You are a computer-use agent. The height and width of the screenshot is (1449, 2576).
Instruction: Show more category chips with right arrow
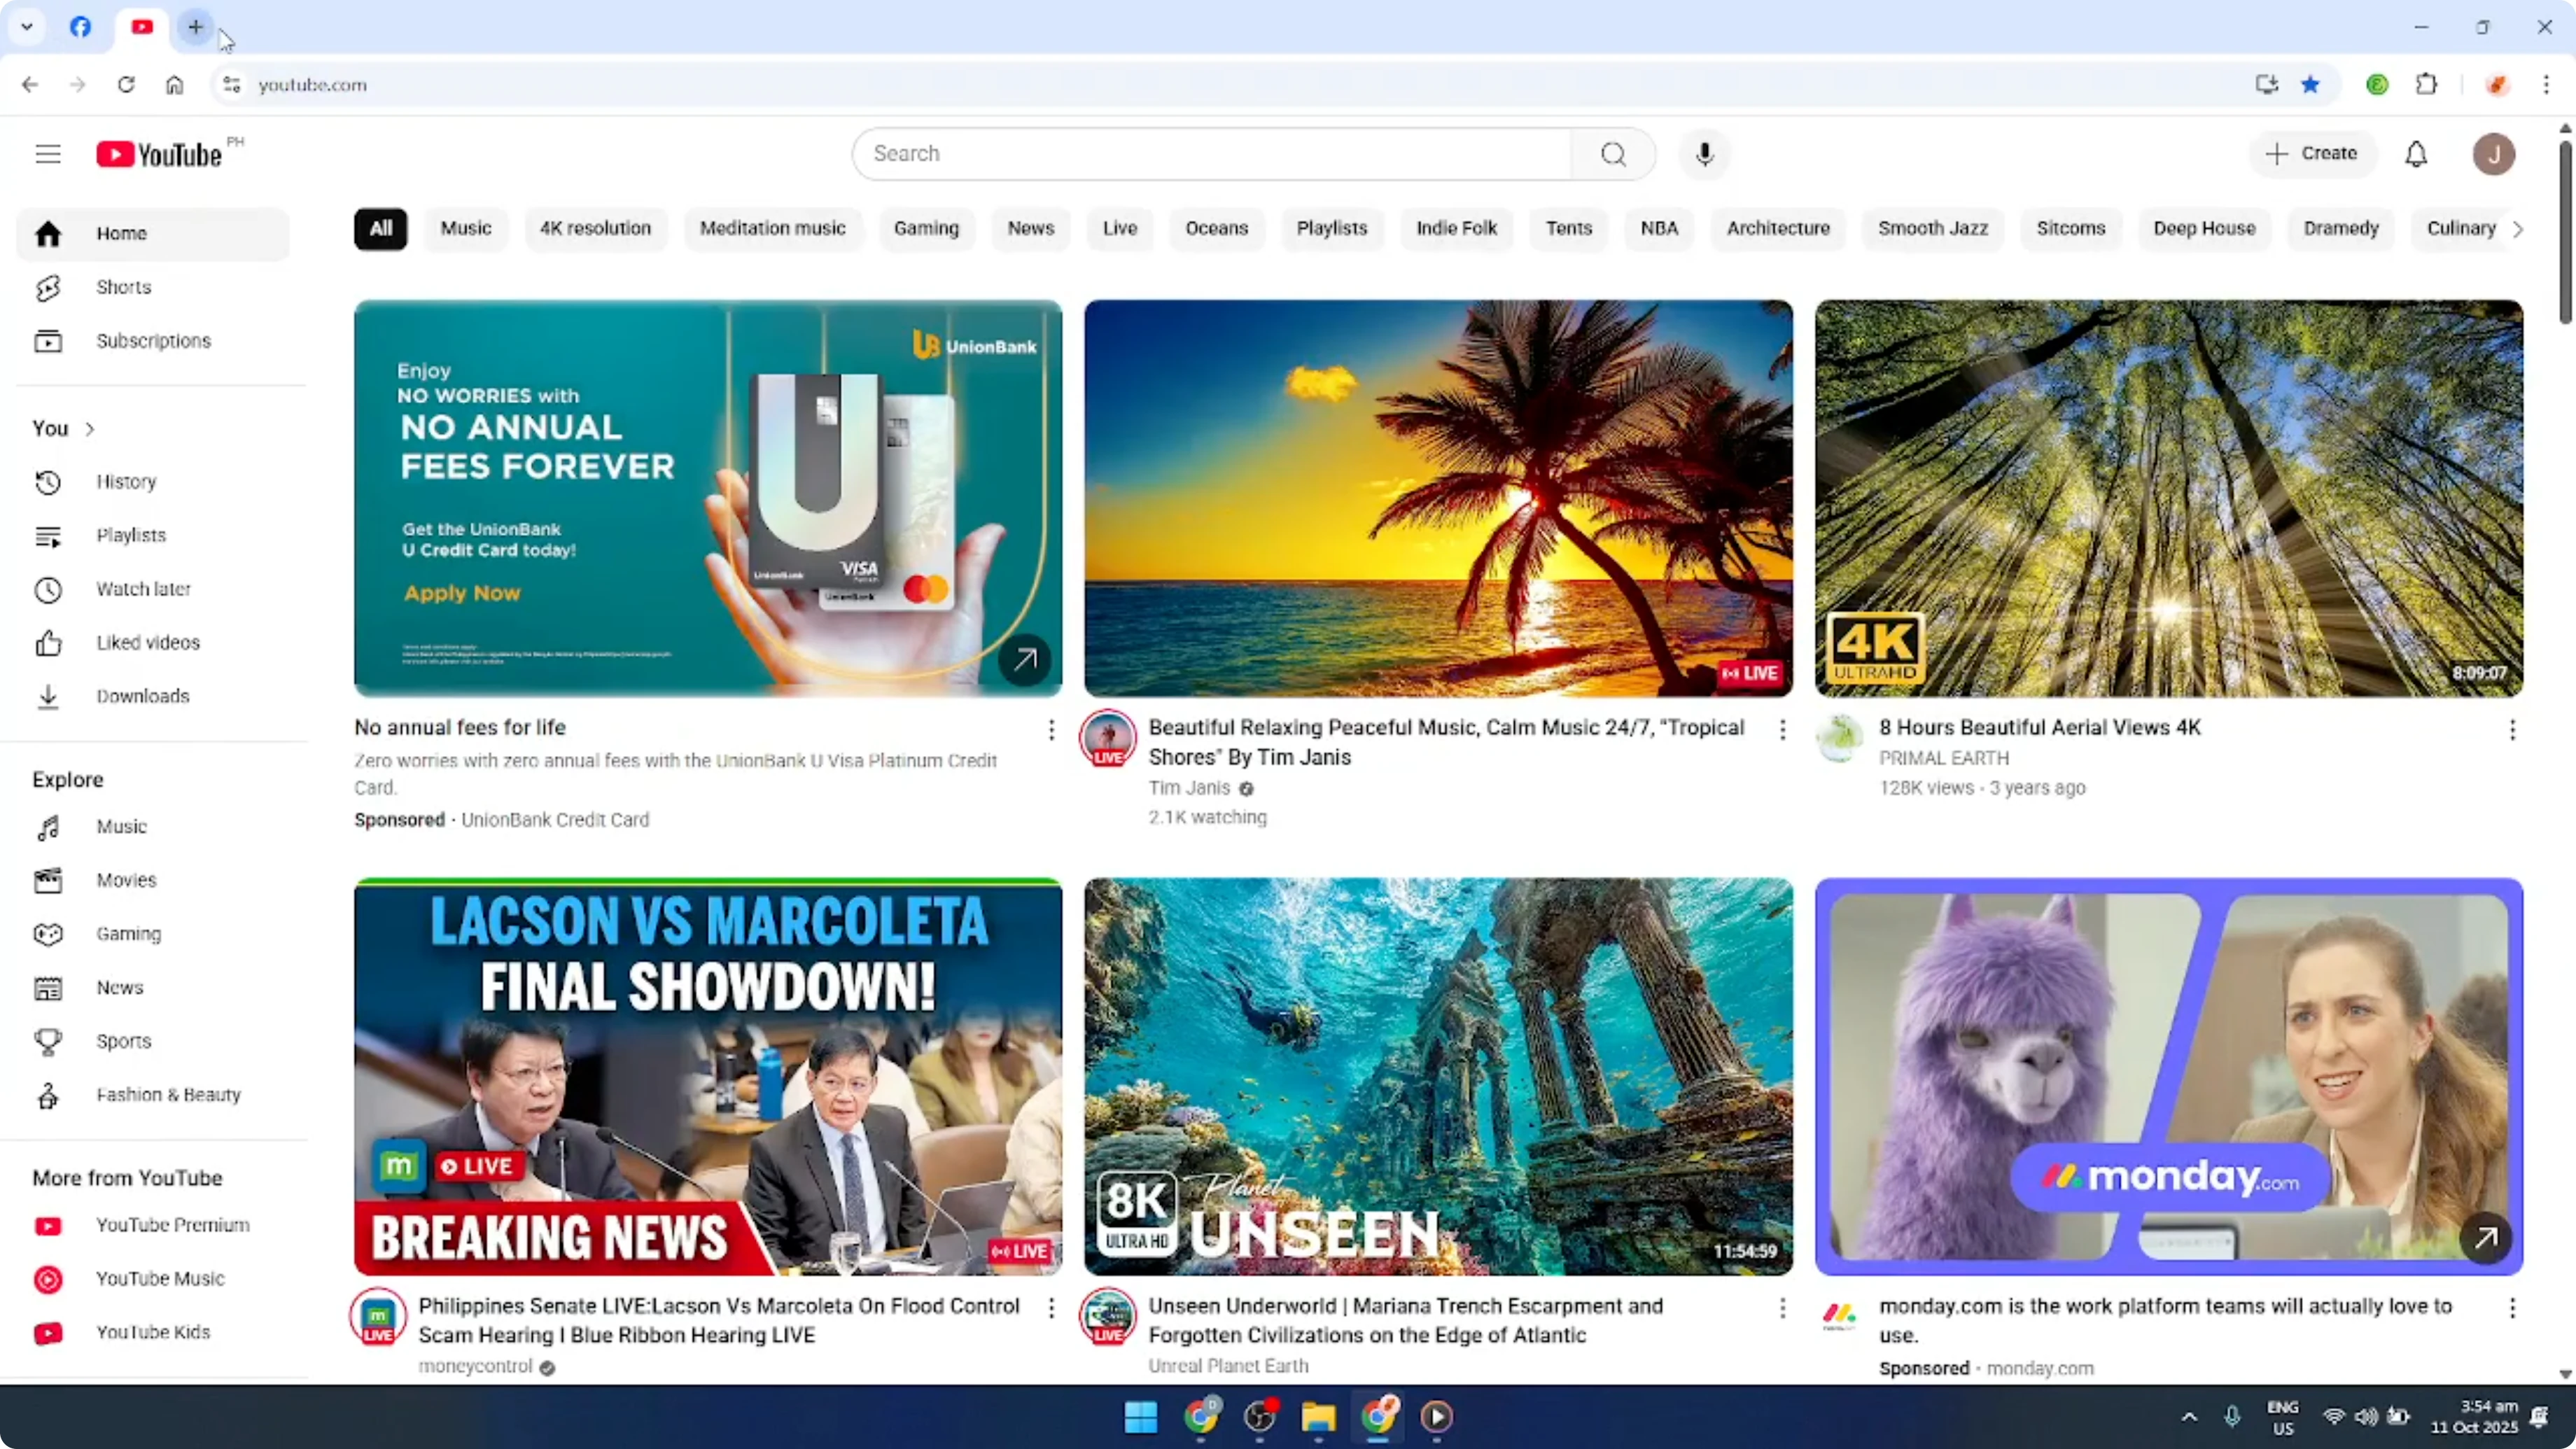pos(2518,229)
